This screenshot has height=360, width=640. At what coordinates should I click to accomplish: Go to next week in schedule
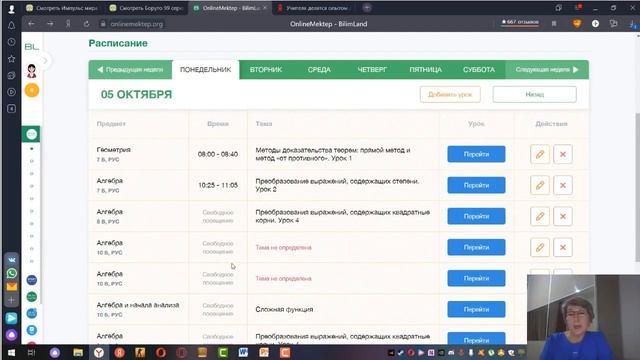547,70
